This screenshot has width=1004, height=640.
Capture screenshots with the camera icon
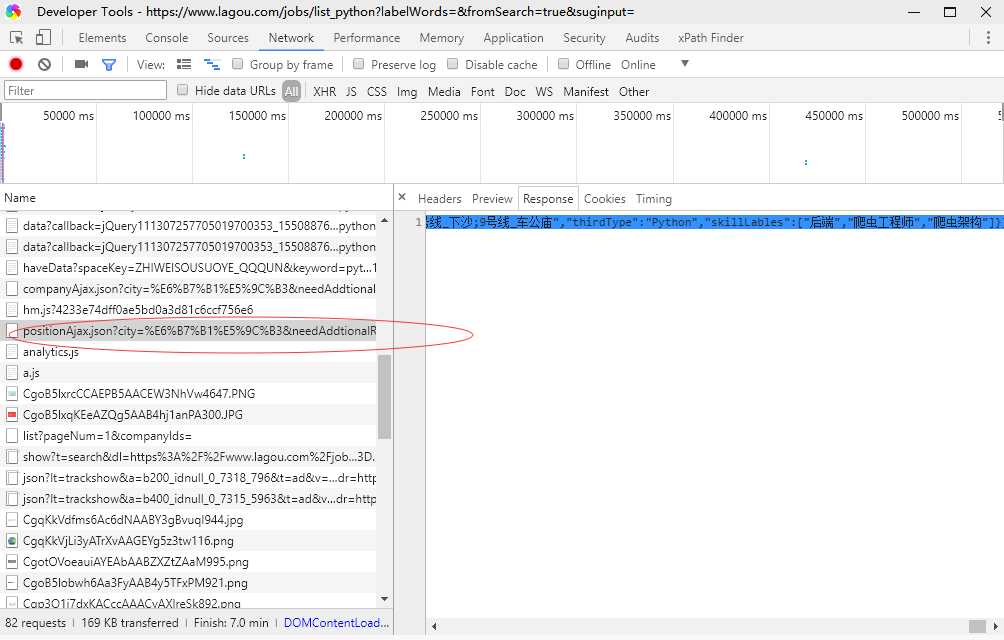click(81, 64)
